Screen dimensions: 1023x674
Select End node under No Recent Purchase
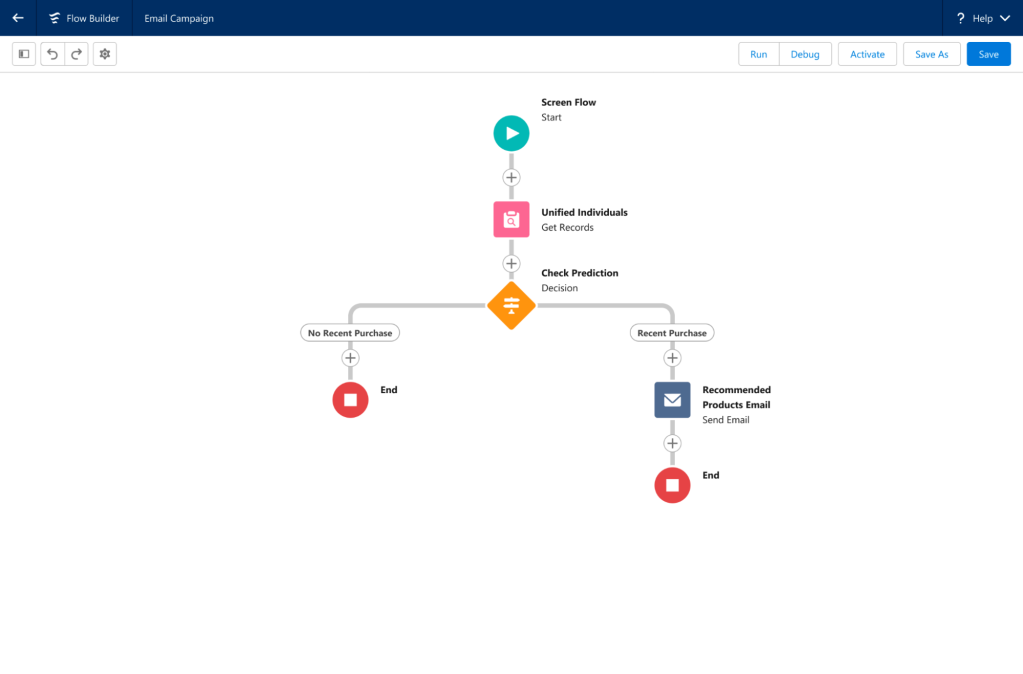click(350, 400)
